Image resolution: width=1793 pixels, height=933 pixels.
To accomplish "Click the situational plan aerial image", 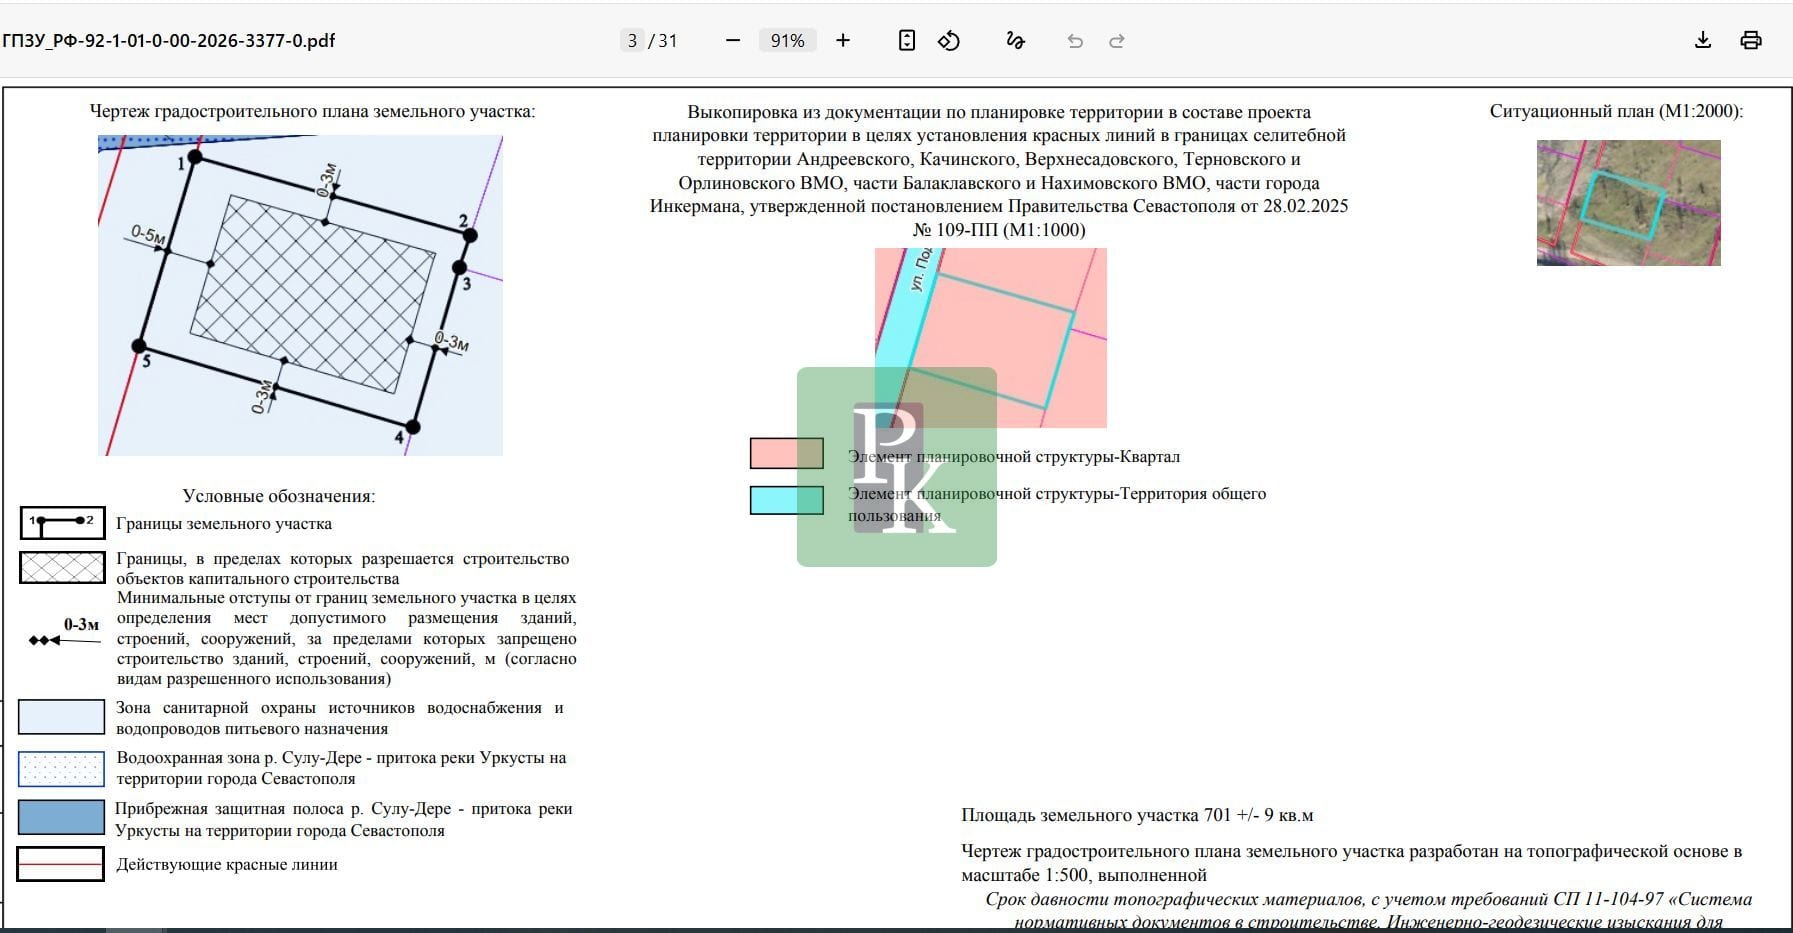I will coord(1628,203).
